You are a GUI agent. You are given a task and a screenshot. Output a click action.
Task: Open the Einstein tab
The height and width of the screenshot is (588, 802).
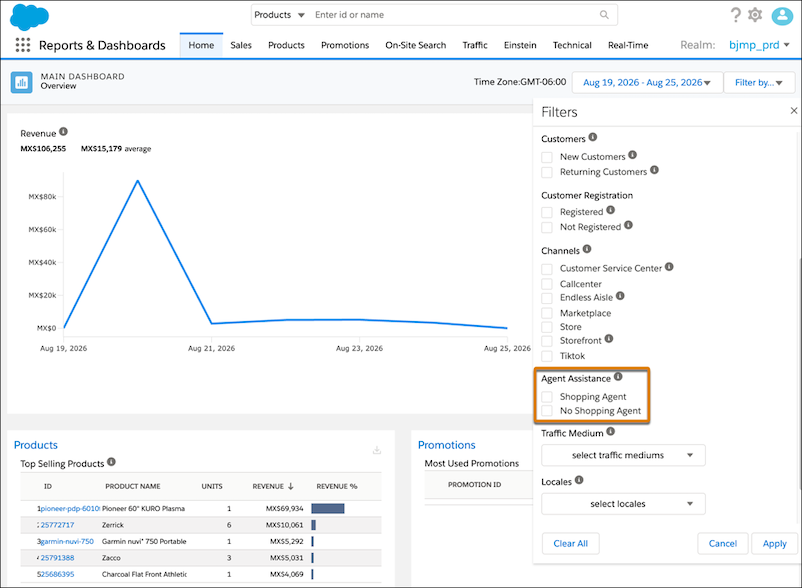(x=520, y=45)
